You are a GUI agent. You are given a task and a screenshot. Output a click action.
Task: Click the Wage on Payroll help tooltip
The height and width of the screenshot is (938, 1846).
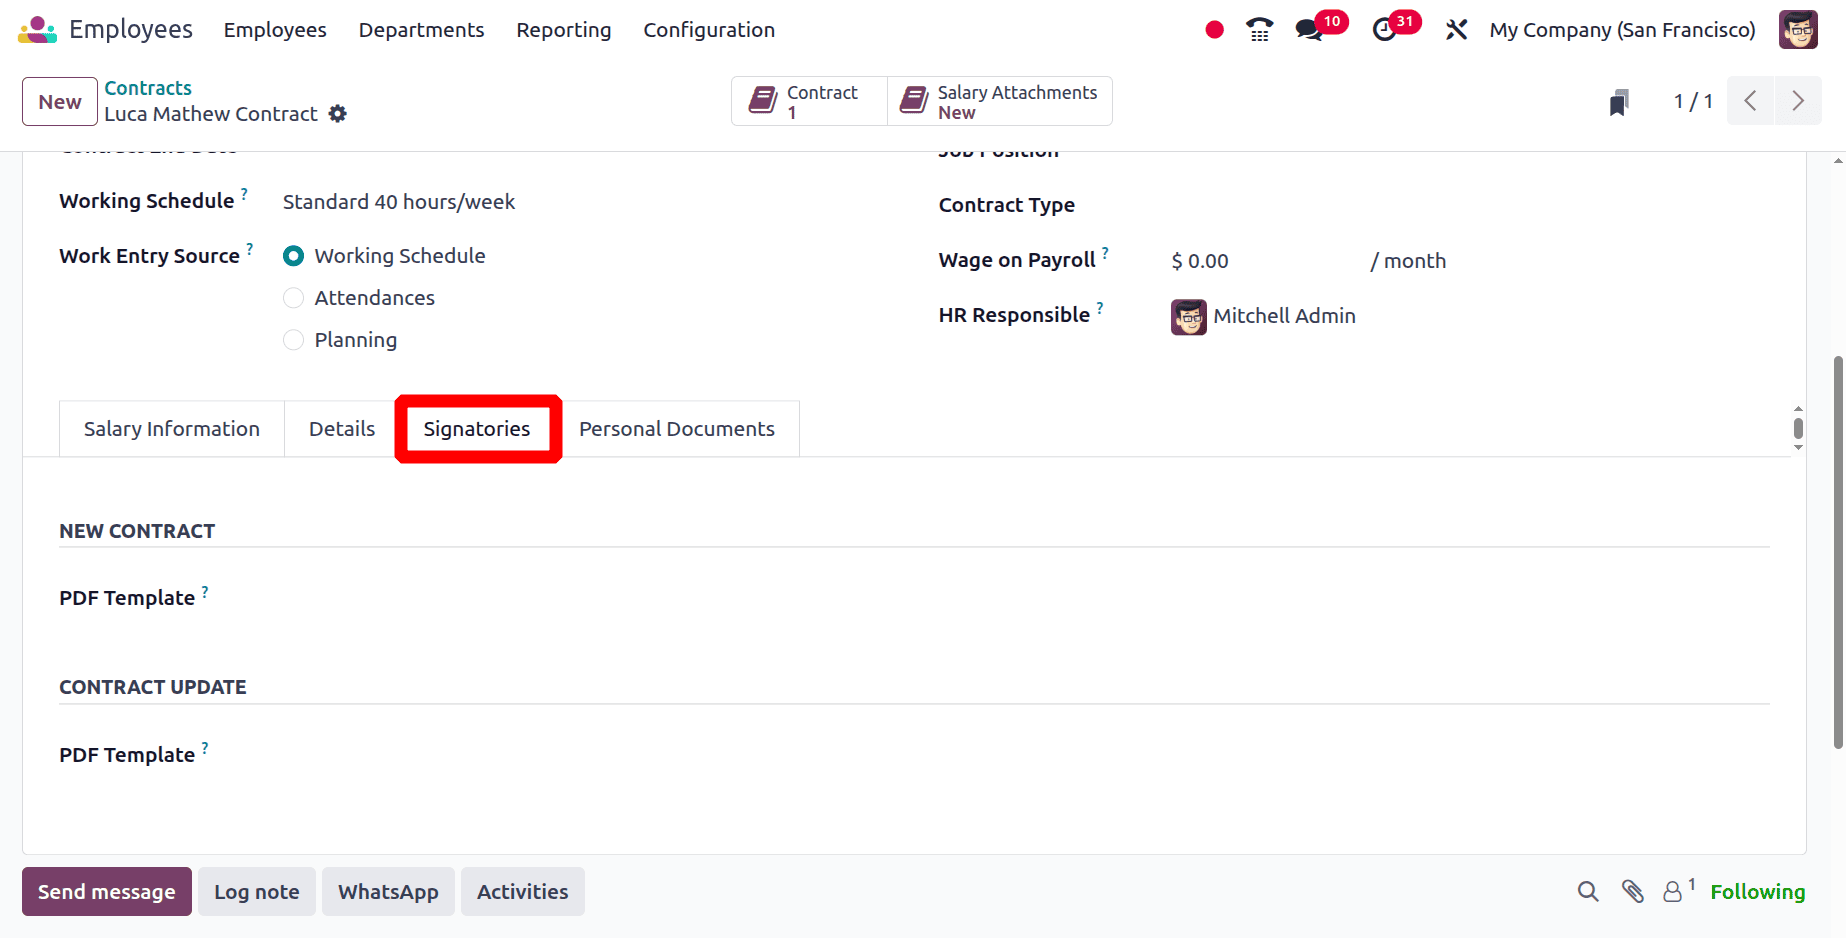pos(1105,252)
